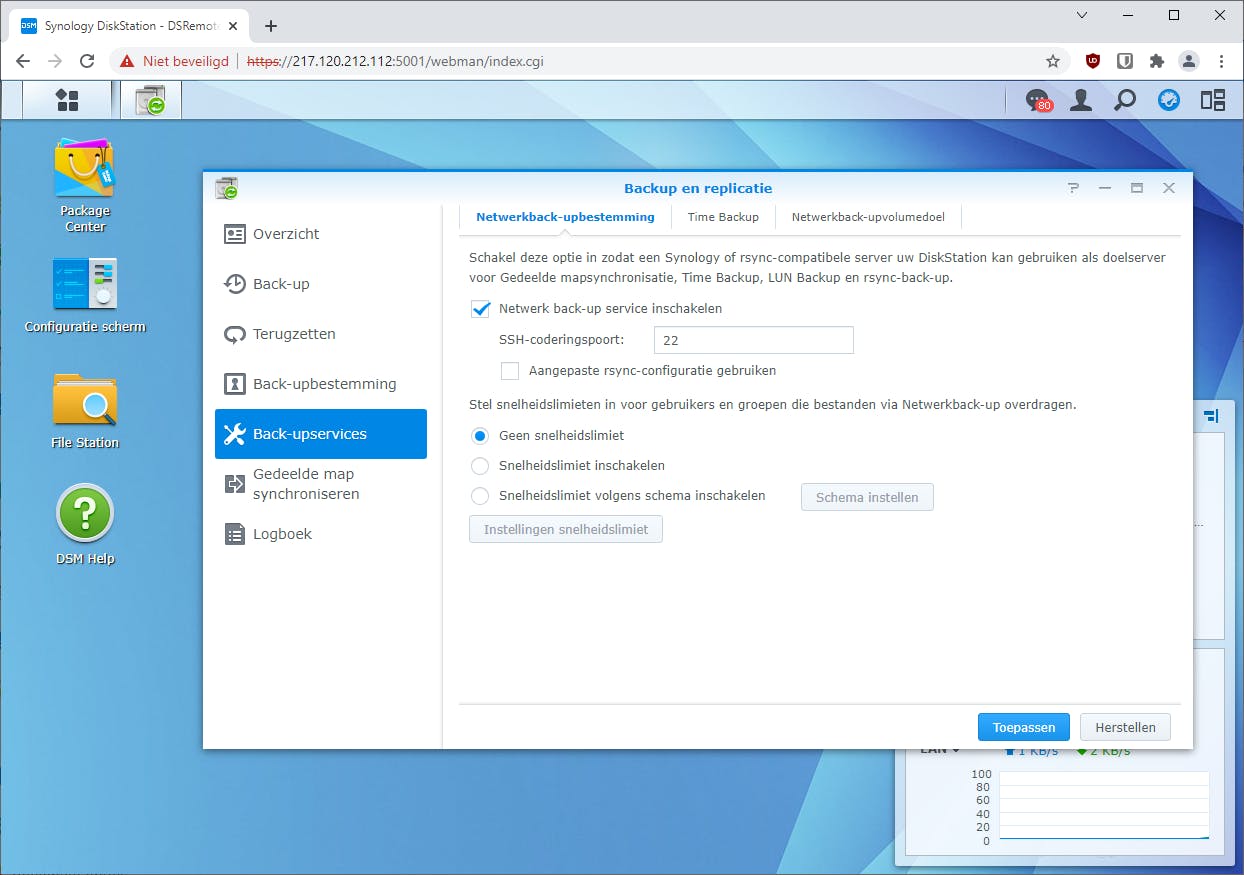The image size is (1244, 875).
Task: Disable Netwerk back-up service inschakelen
Action: (x=481, y=309)
